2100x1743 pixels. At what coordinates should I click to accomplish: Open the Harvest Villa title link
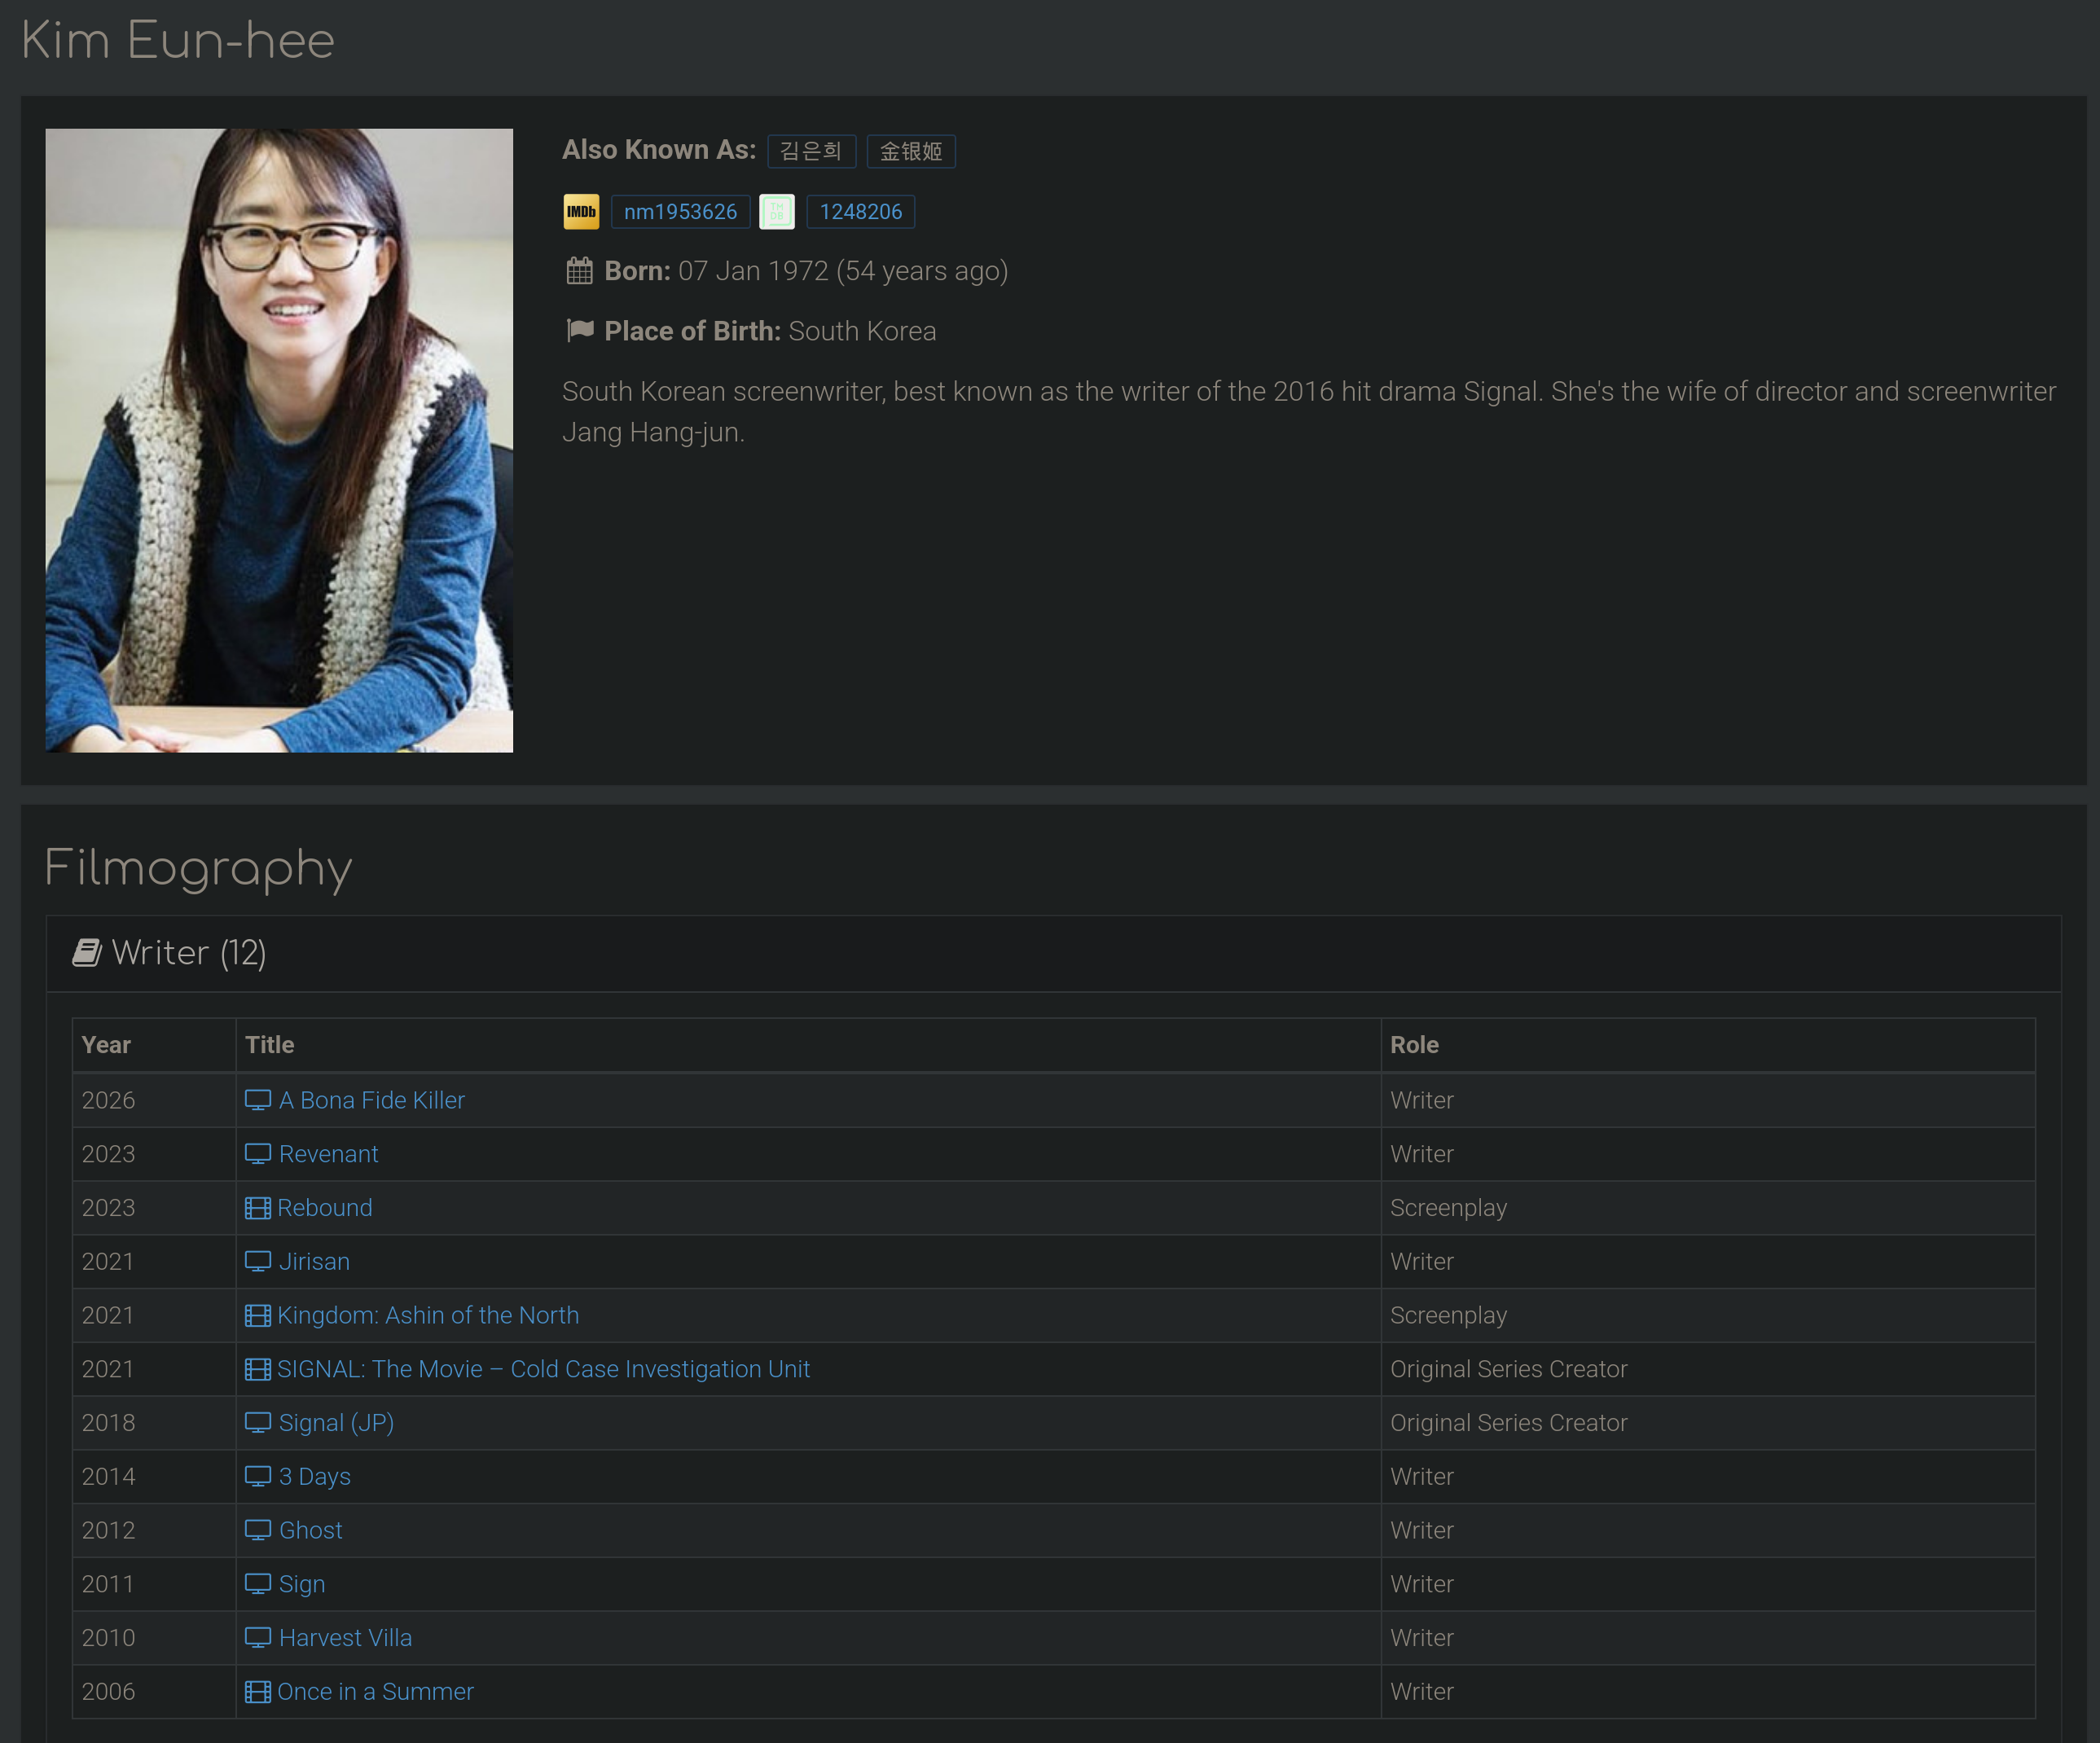[346, 1638]
